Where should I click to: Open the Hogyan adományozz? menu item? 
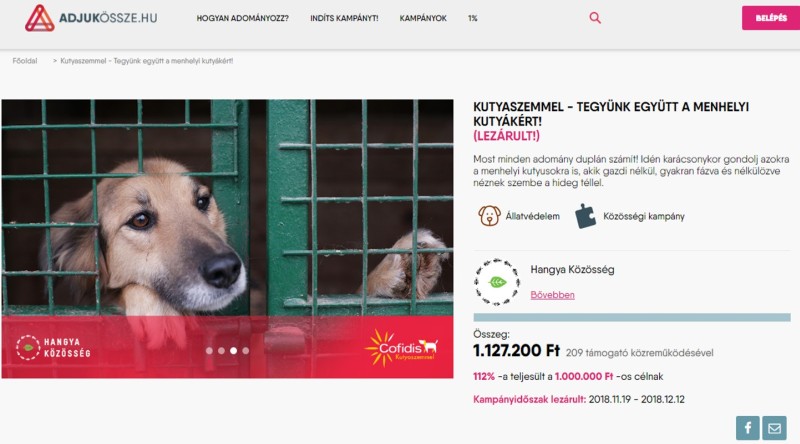coord(242,18)
